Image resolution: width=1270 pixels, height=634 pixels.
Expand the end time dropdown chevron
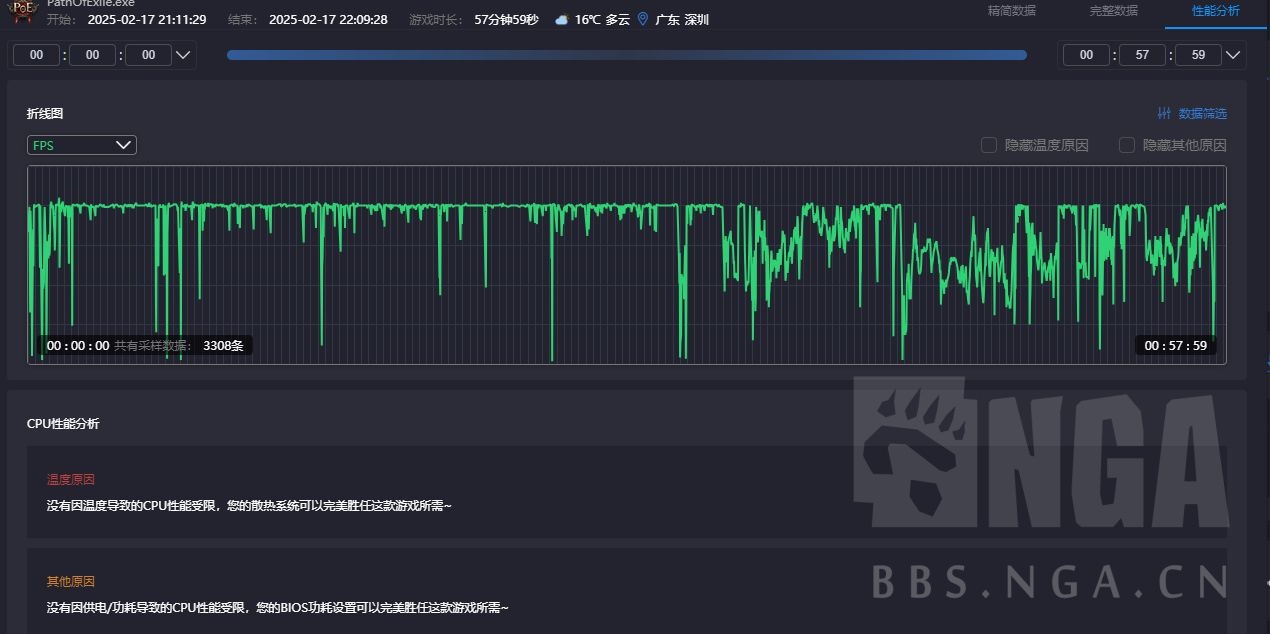coord(1233,55)
